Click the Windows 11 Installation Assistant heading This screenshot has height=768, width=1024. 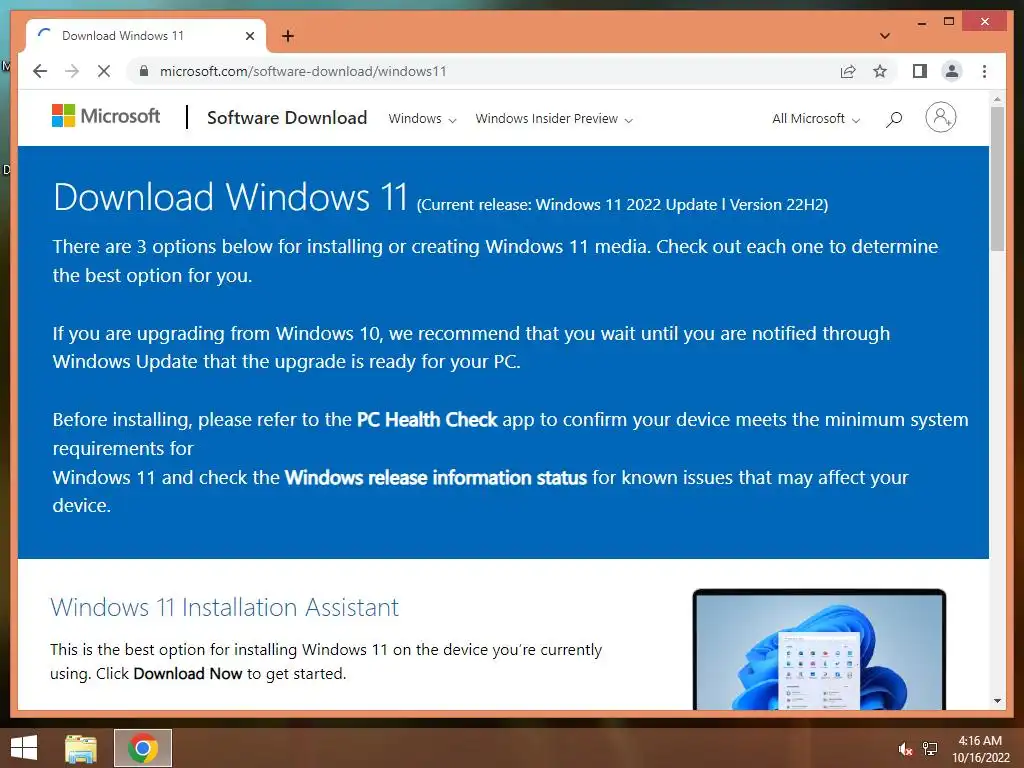coord(224,607)
